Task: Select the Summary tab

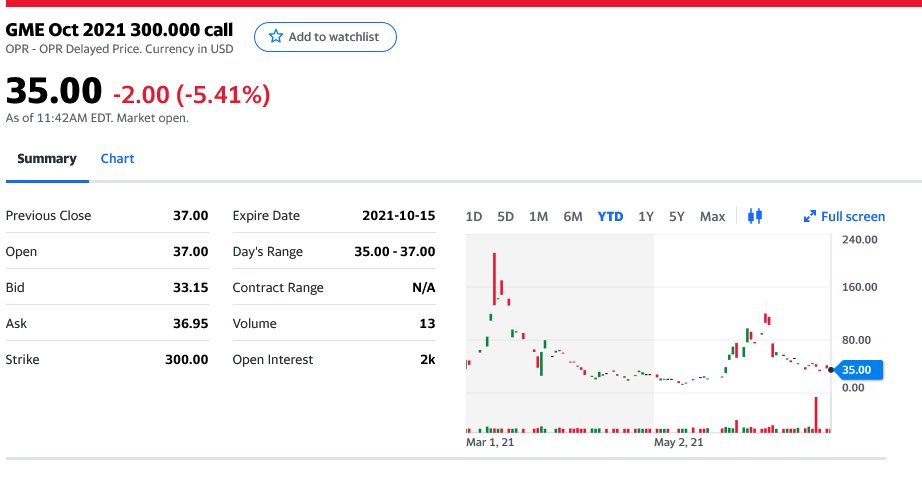Action: (x=47, y=159)
